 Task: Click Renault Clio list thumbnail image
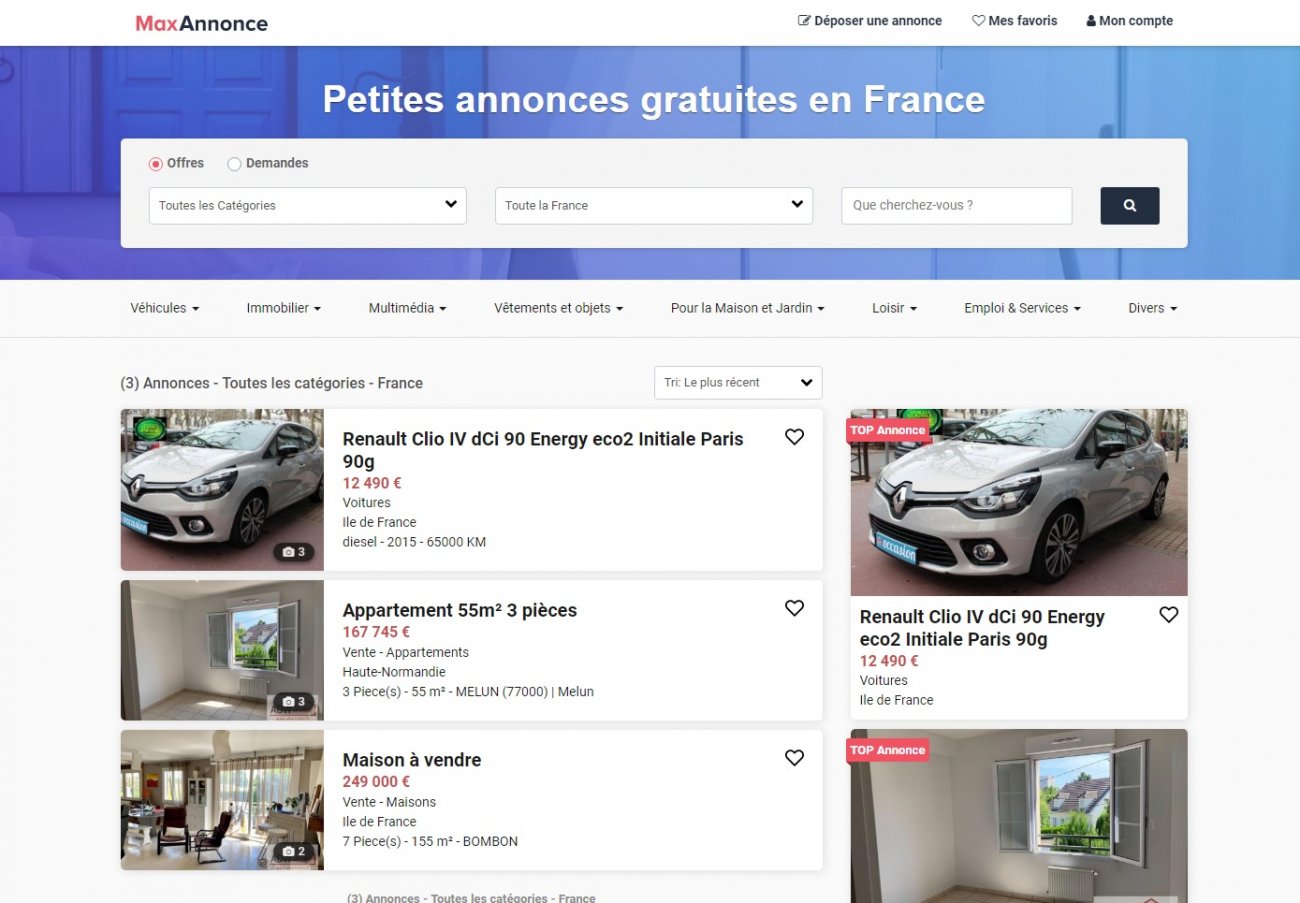222,490
